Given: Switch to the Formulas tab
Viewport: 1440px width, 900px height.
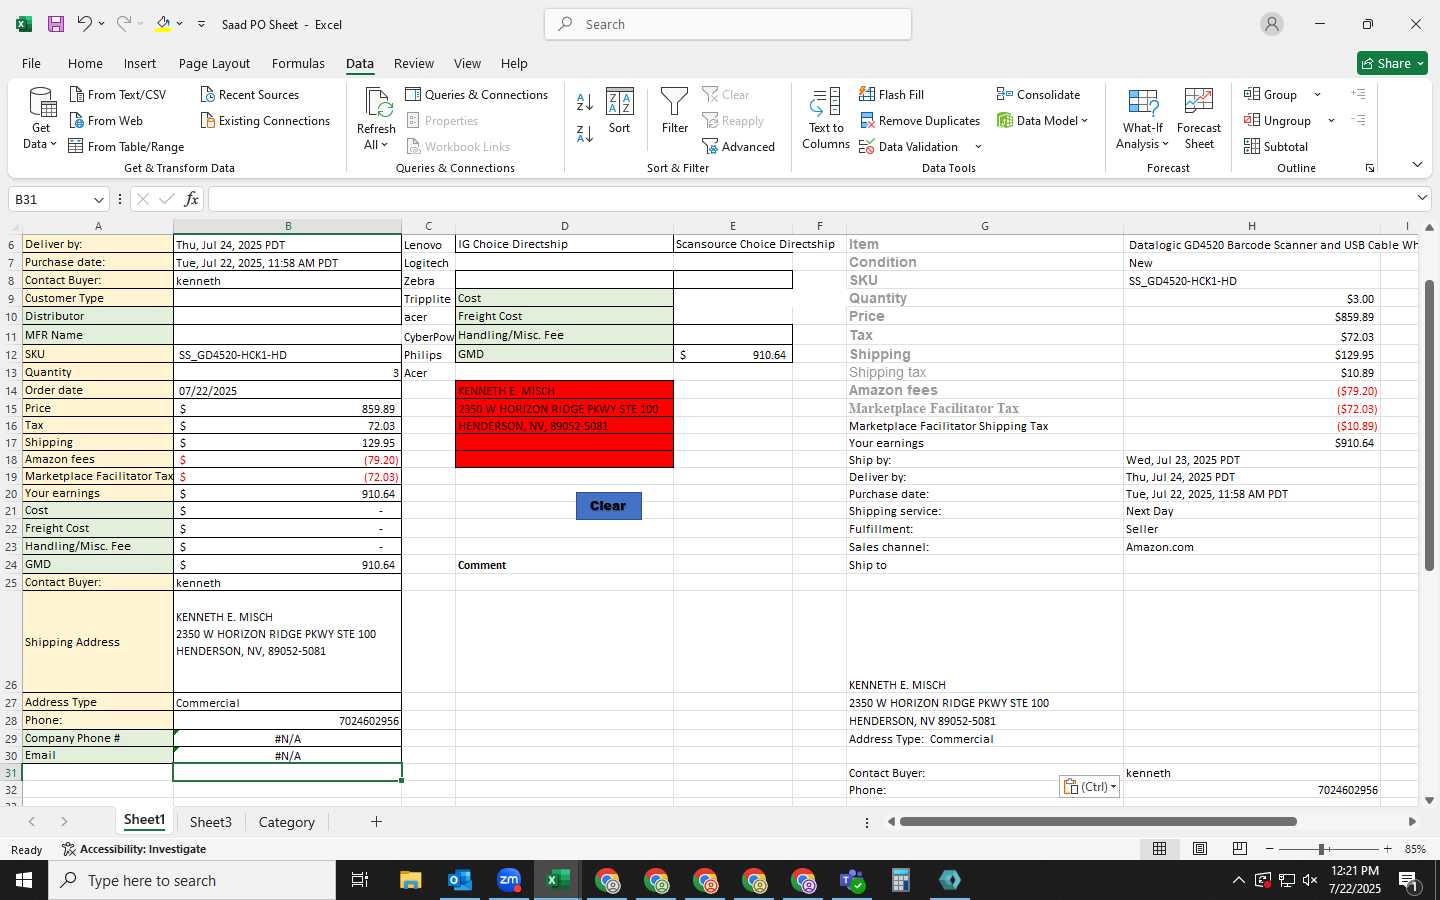Looking at the screenshot, I should (x=298, y=63).
